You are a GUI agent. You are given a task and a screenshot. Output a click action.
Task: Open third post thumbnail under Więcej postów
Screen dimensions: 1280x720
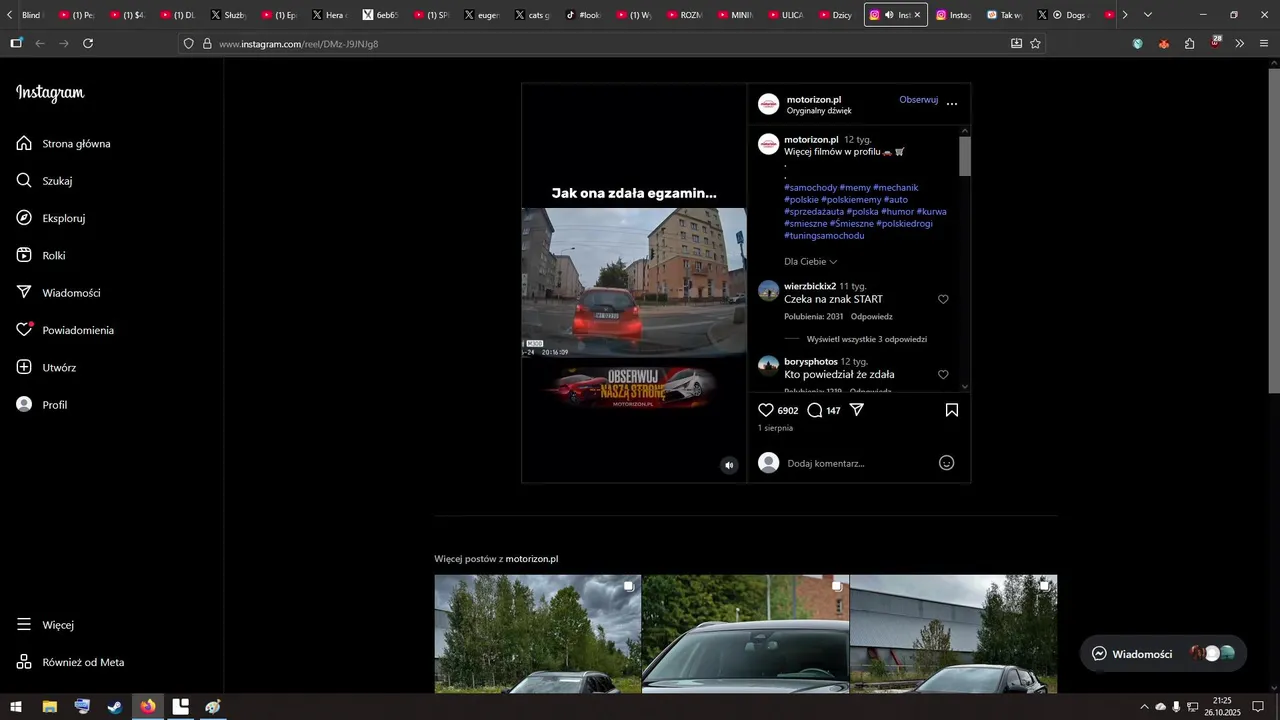953,634
